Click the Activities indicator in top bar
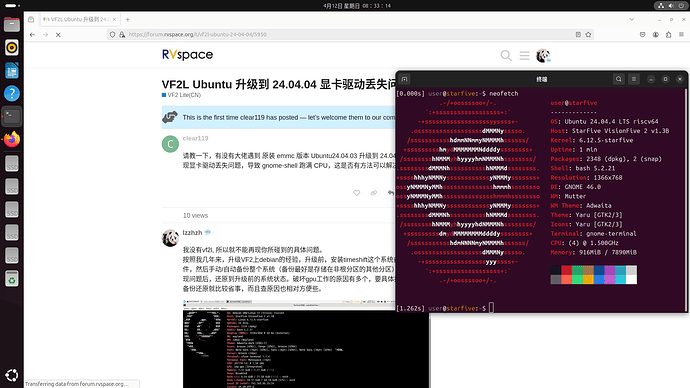The image size is (690, 388). 12,6
